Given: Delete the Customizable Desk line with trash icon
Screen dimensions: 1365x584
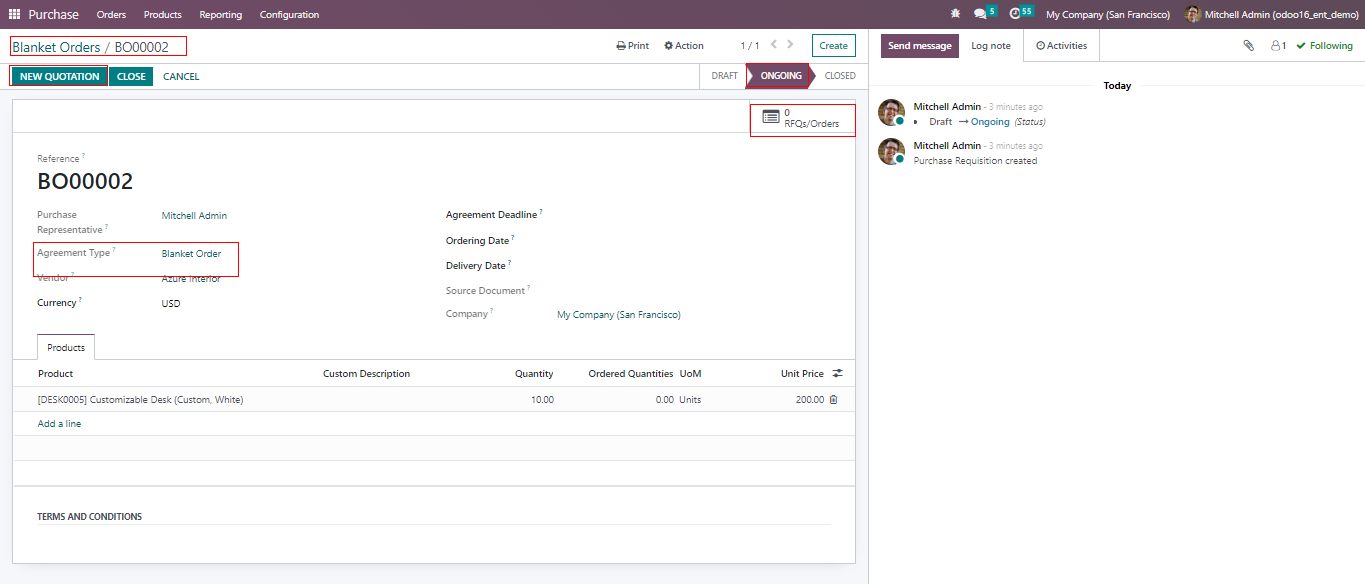Looking at the screenshot, I should [833, 400].
